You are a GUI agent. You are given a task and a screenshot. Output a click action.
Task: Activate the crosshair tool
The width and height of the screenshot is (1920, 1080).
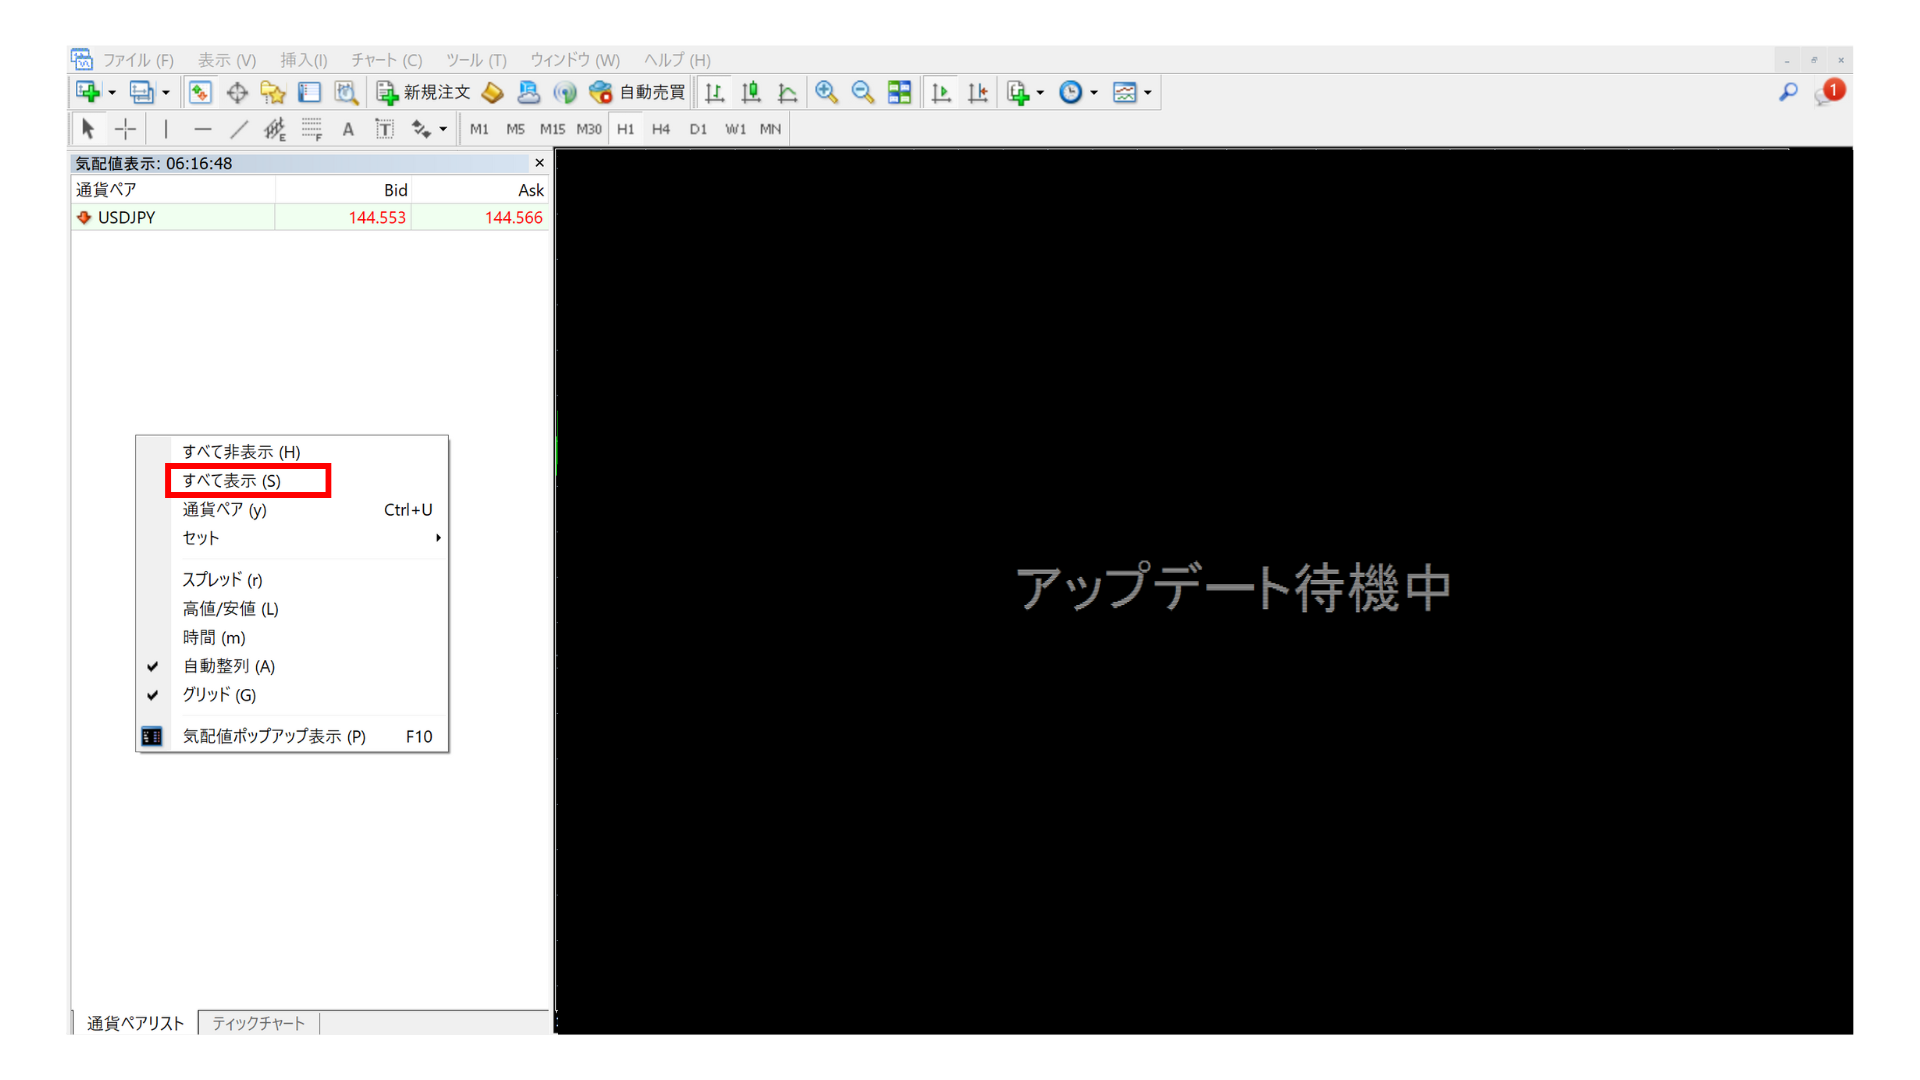(125, 128)
